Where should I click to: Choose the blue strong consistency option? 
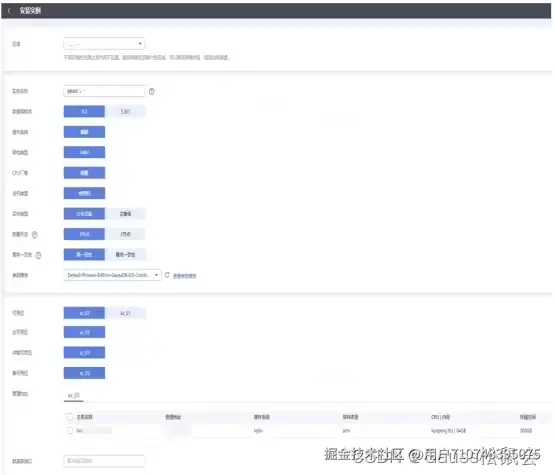point(84,254)
